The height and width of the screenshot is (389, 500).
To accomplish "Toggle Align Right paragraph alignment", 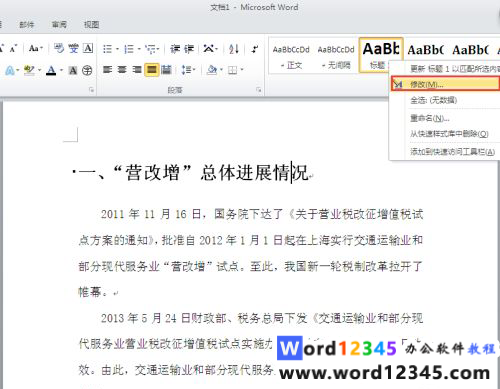I will pos(137,70).
